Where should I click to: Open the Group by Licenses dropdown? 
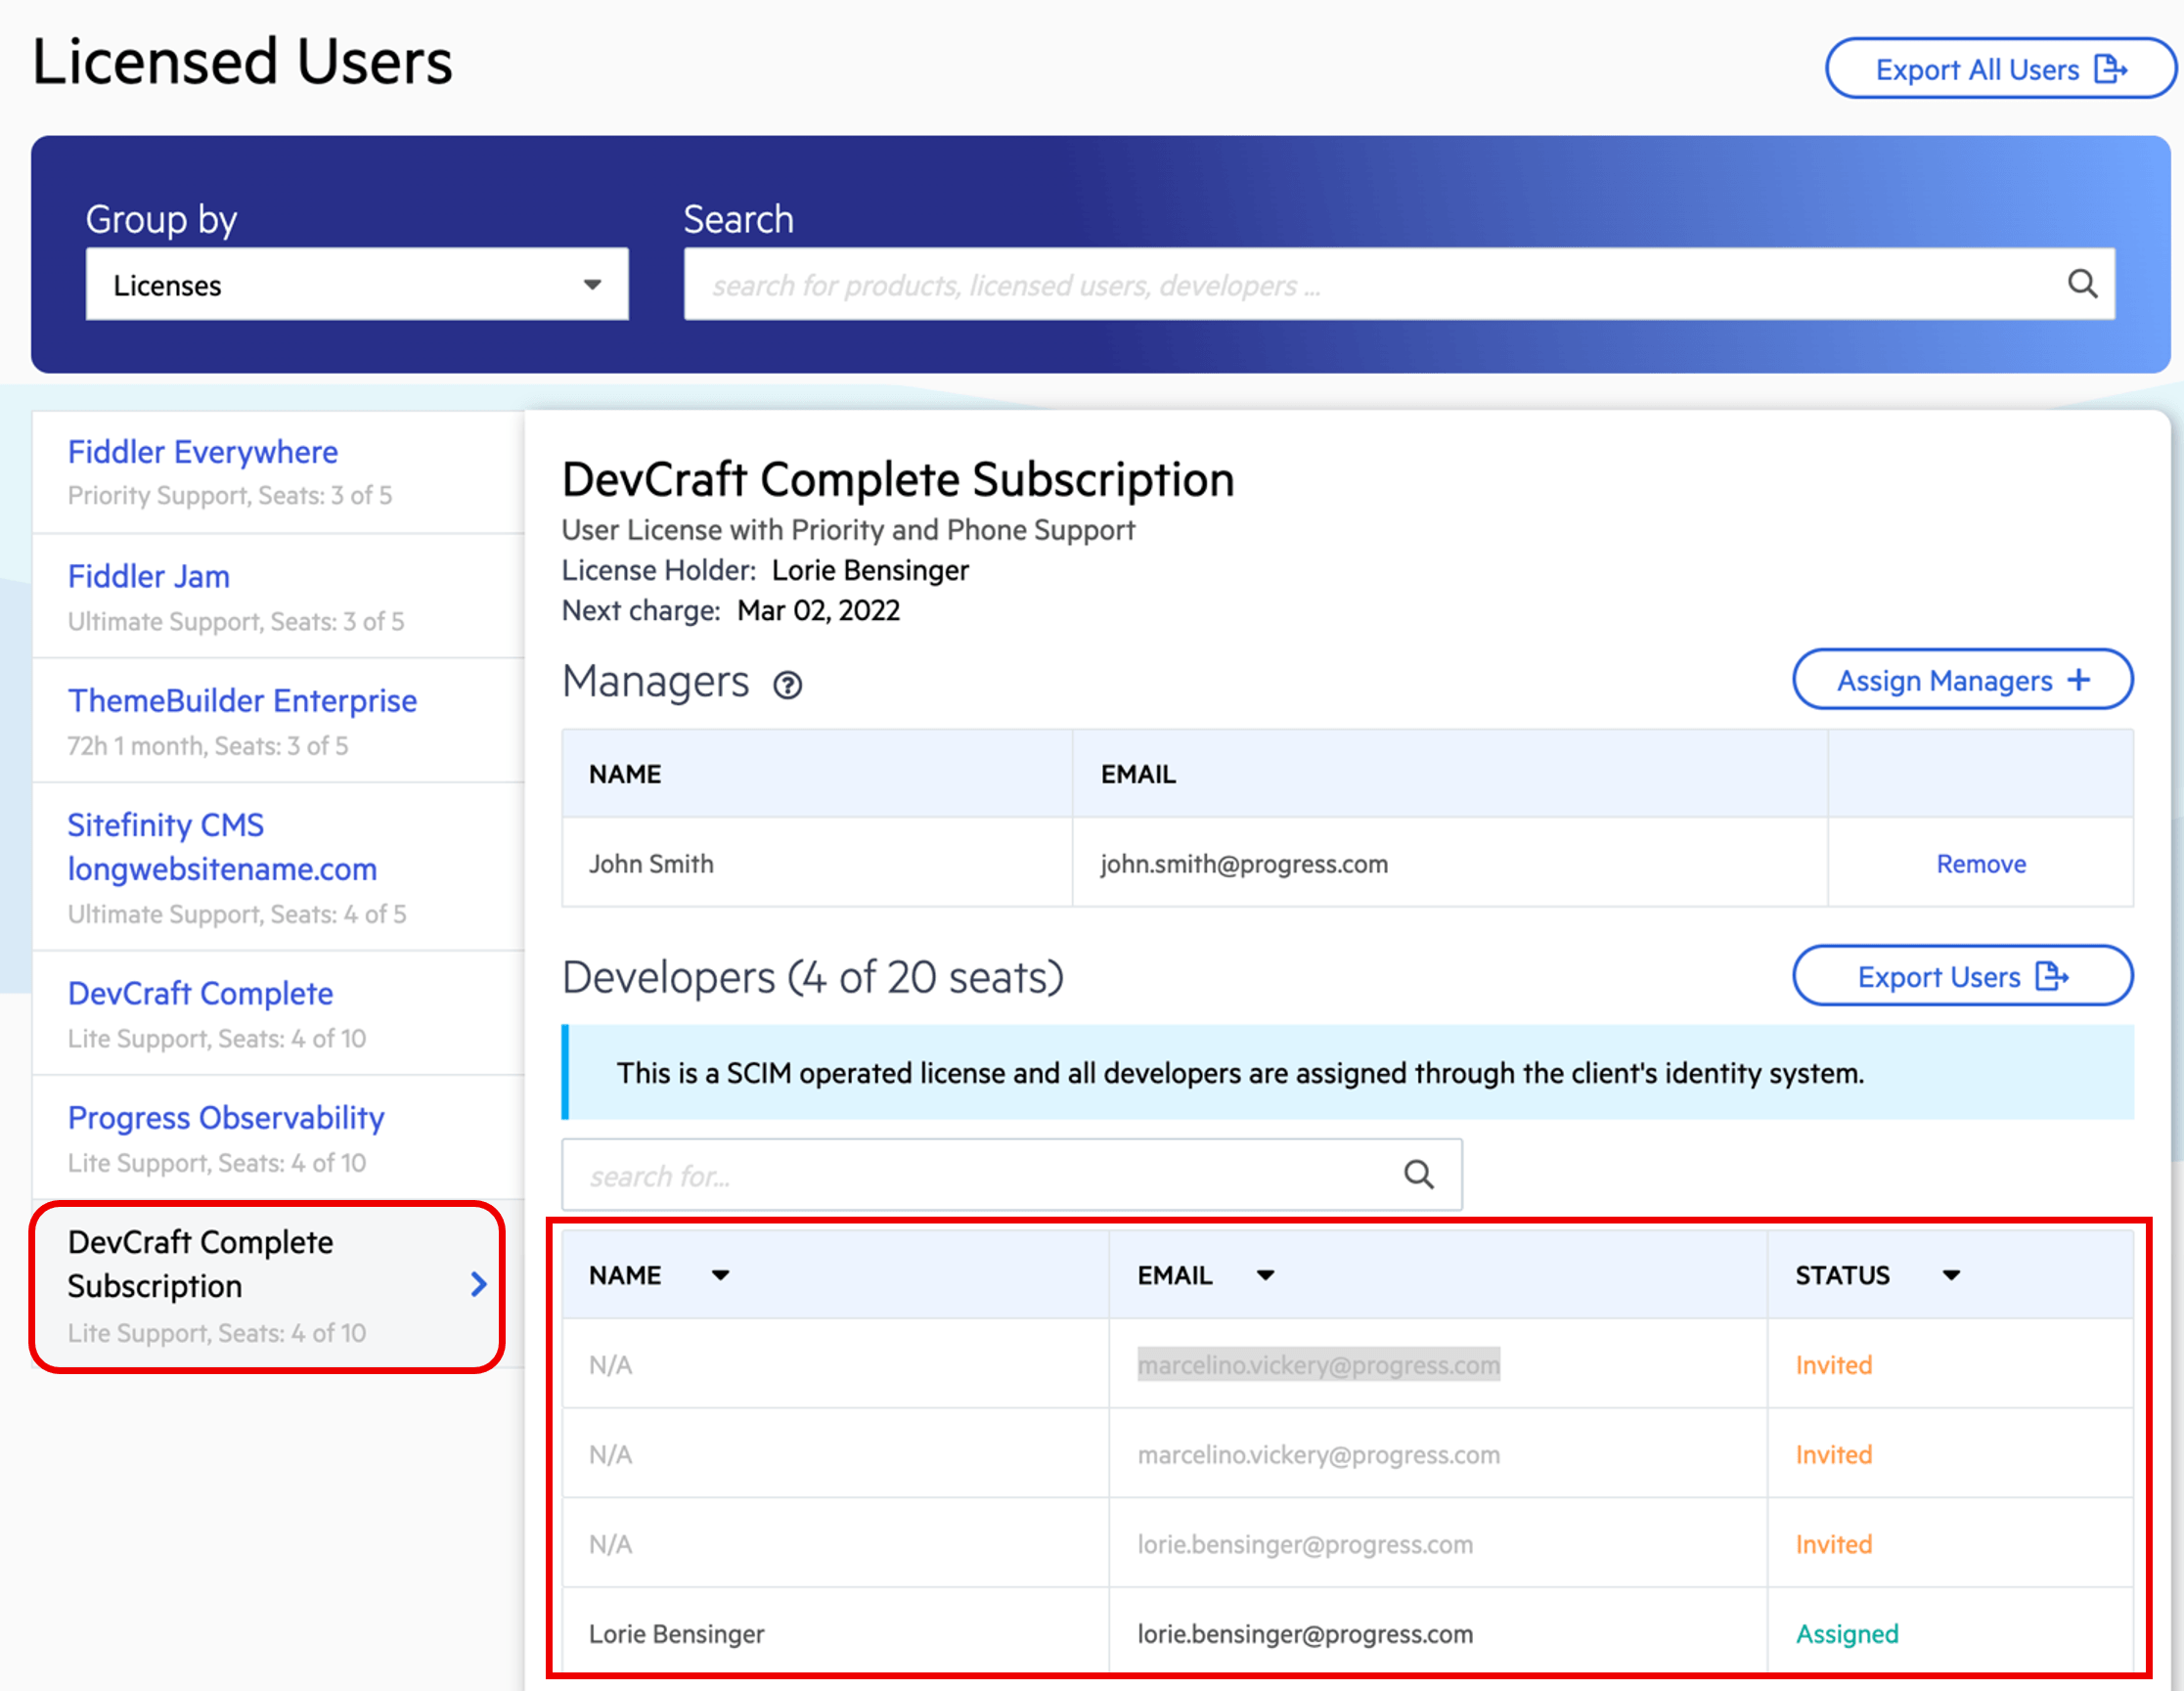point(357,285)
